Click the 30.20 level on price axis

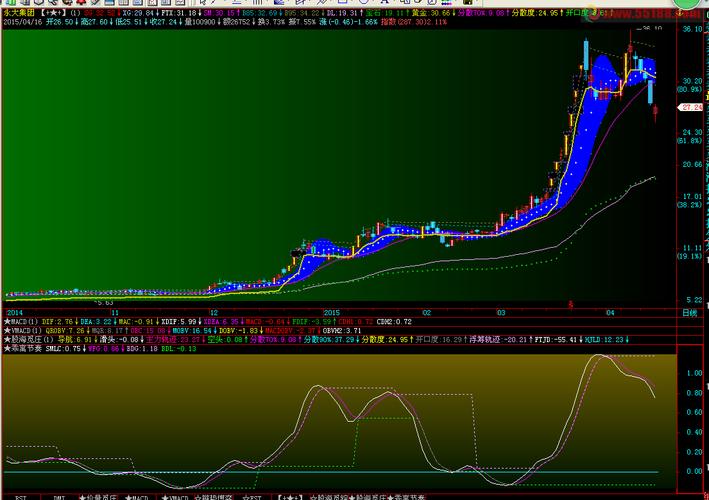point(693,81)
